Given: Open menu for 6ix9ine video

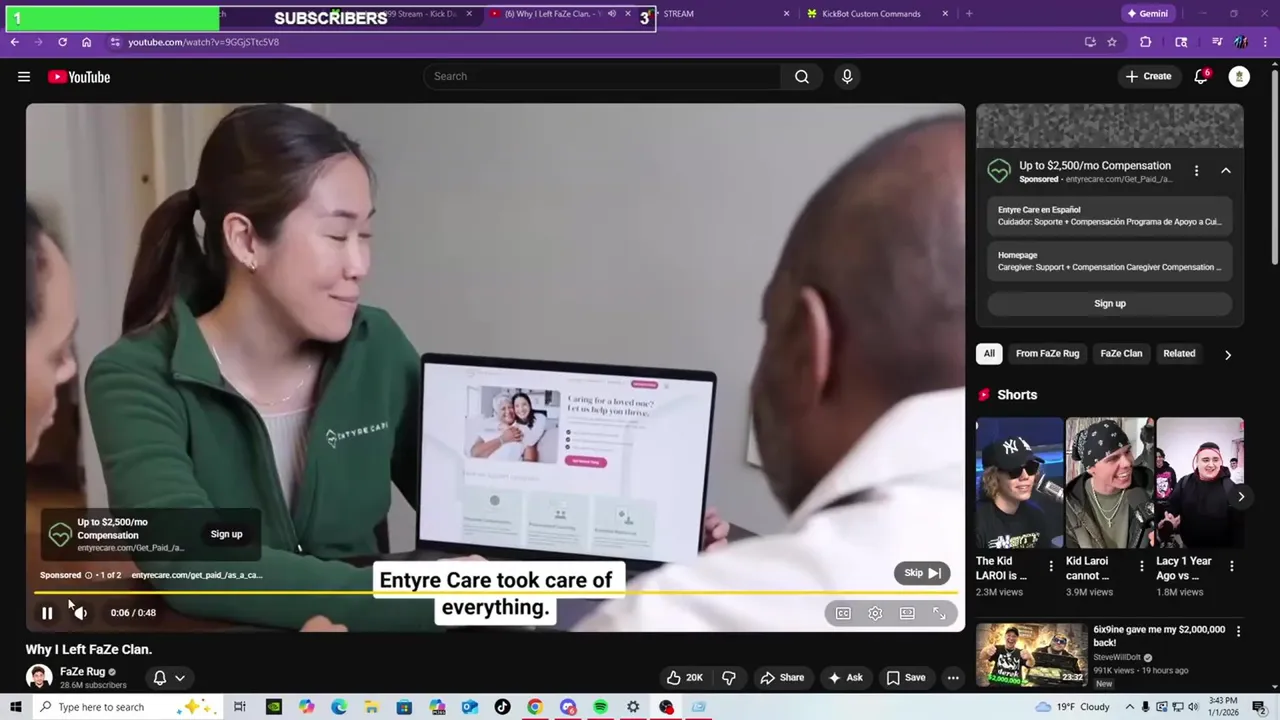Looking at the screenshot, I should pyautogui.click(x=1238, y=631).
